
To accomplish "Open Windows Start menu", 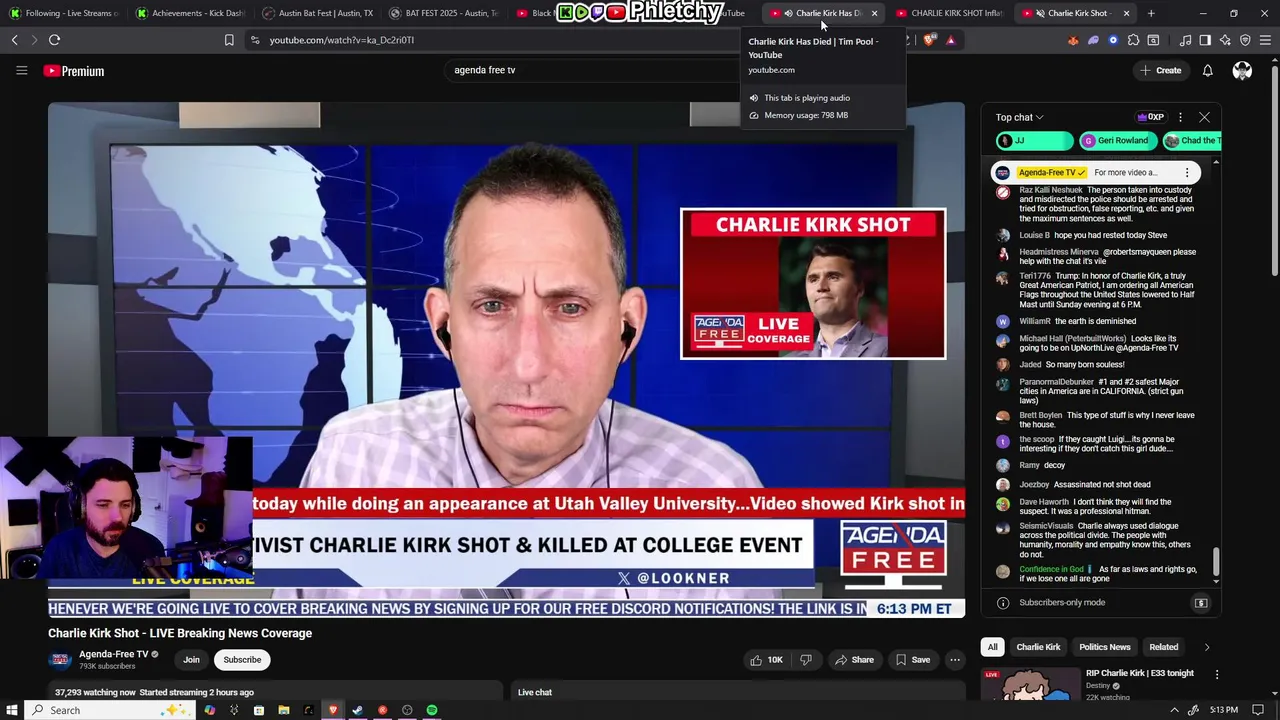I will (x=13, y=710).
